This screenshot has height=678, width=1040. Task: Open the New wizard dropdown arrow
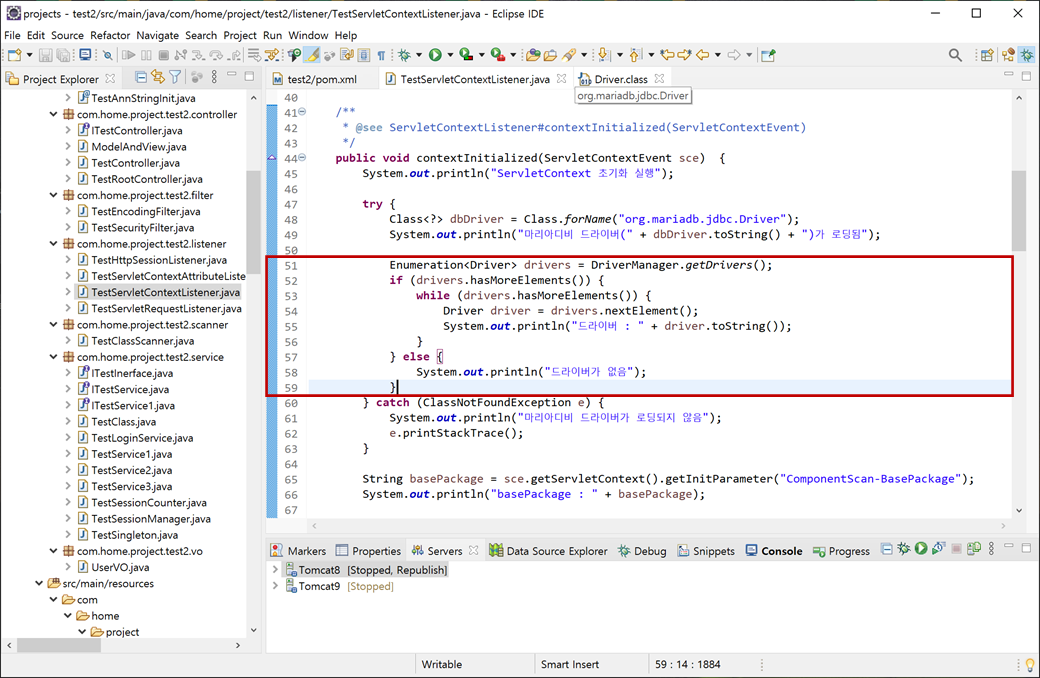[x=30, y=55]
